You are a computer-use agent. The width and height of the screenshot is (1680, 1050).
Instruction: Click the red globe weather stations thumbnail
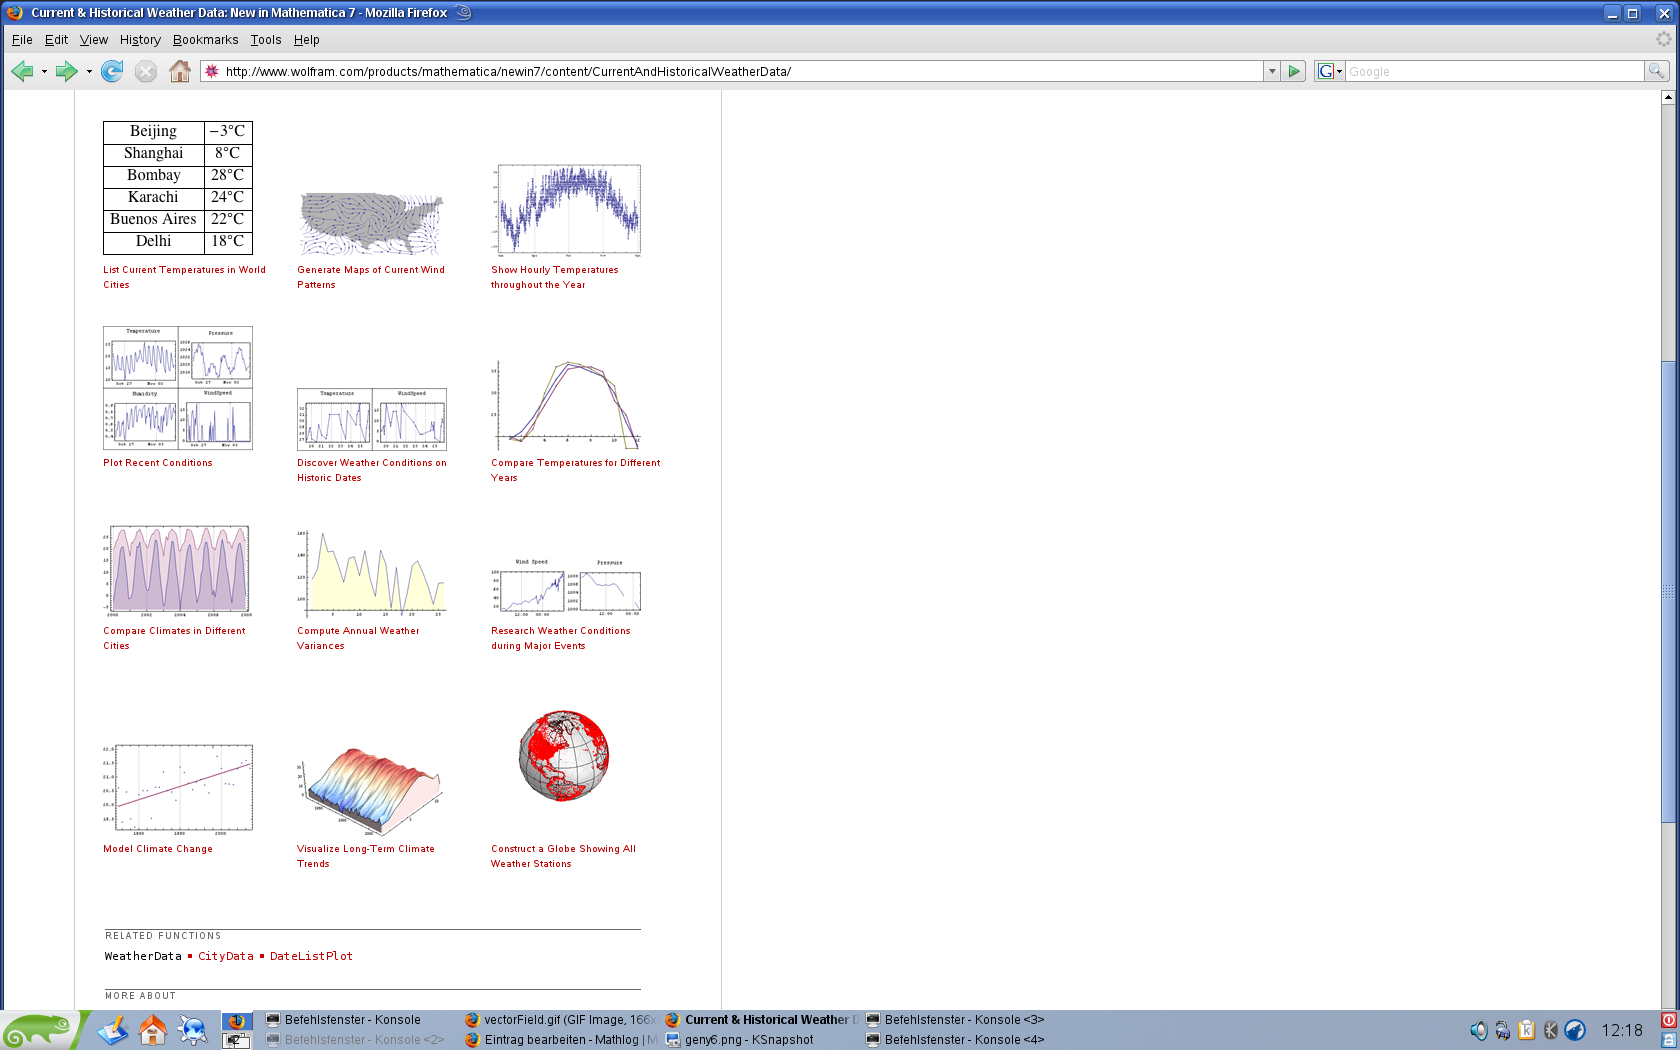coord(564,756)
